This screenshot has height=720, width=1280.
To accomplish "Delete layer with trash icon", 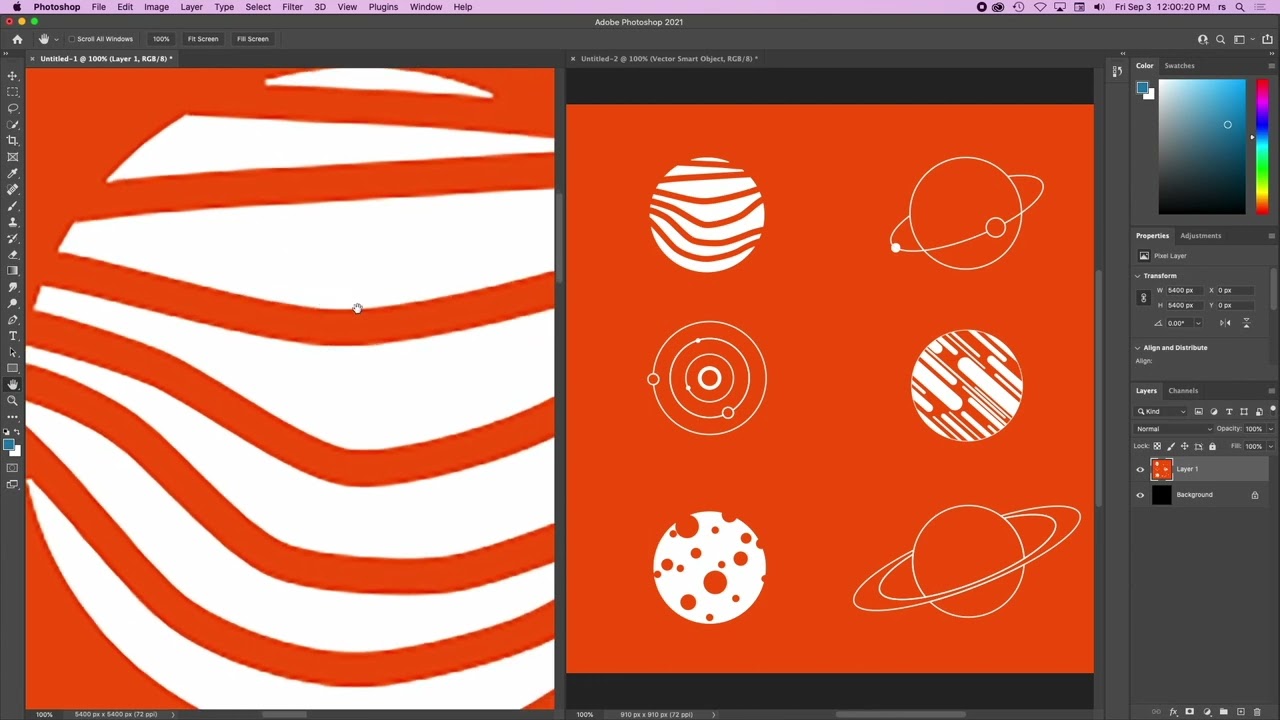I will (1257, 712).
